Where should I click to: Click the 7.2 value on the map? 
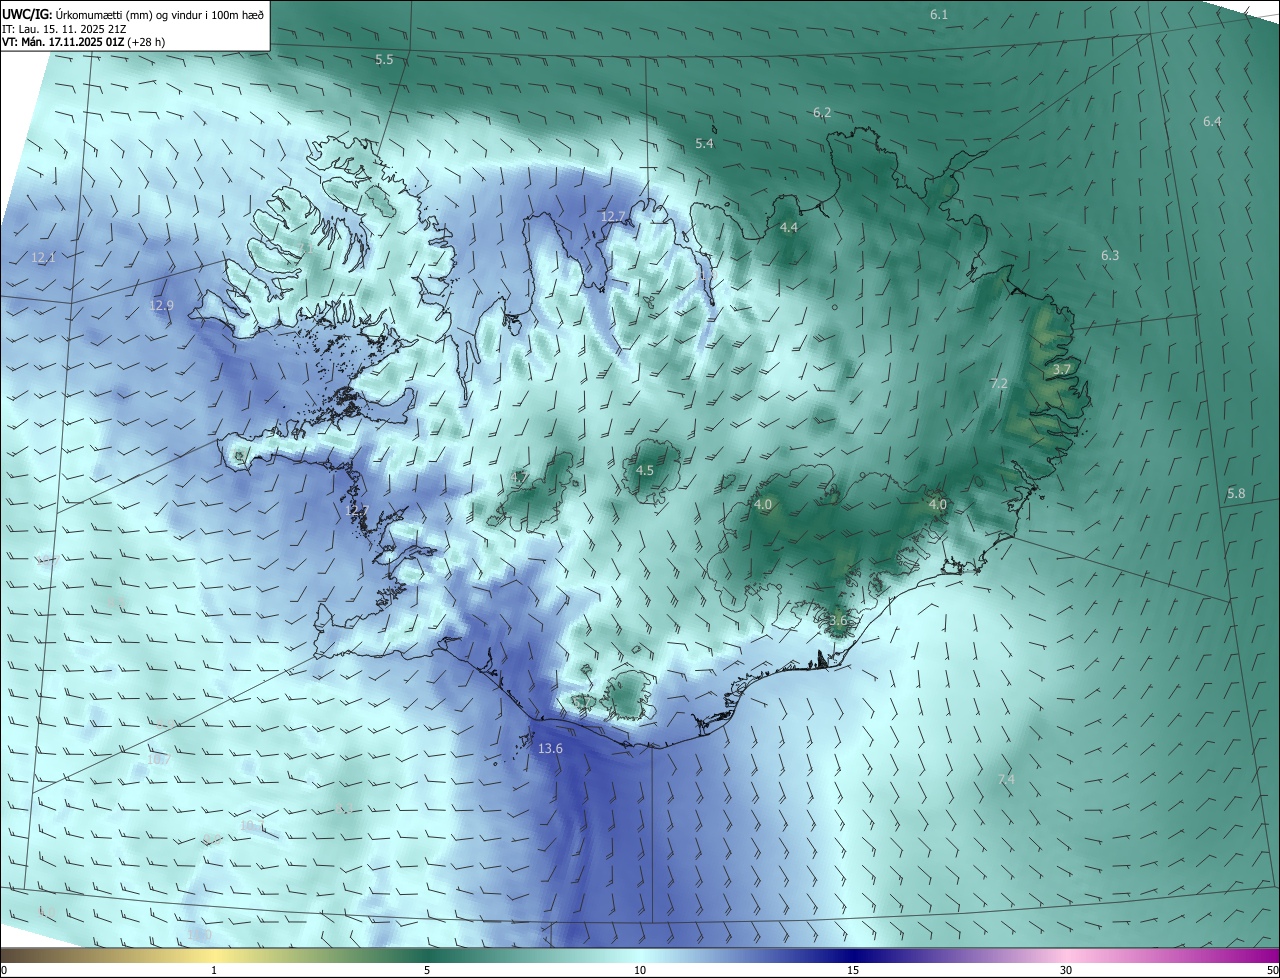[998, 384]
